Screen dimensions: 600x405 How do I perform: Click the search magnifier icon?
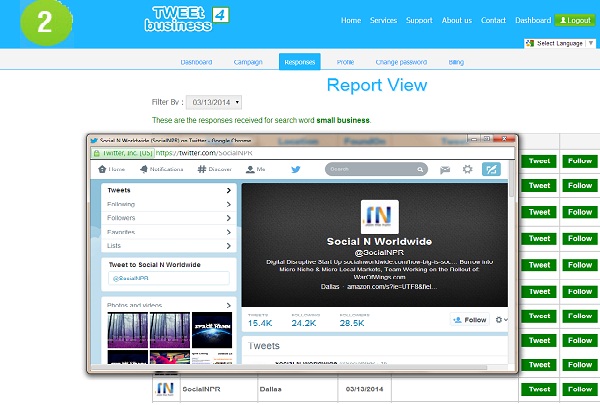420,170
